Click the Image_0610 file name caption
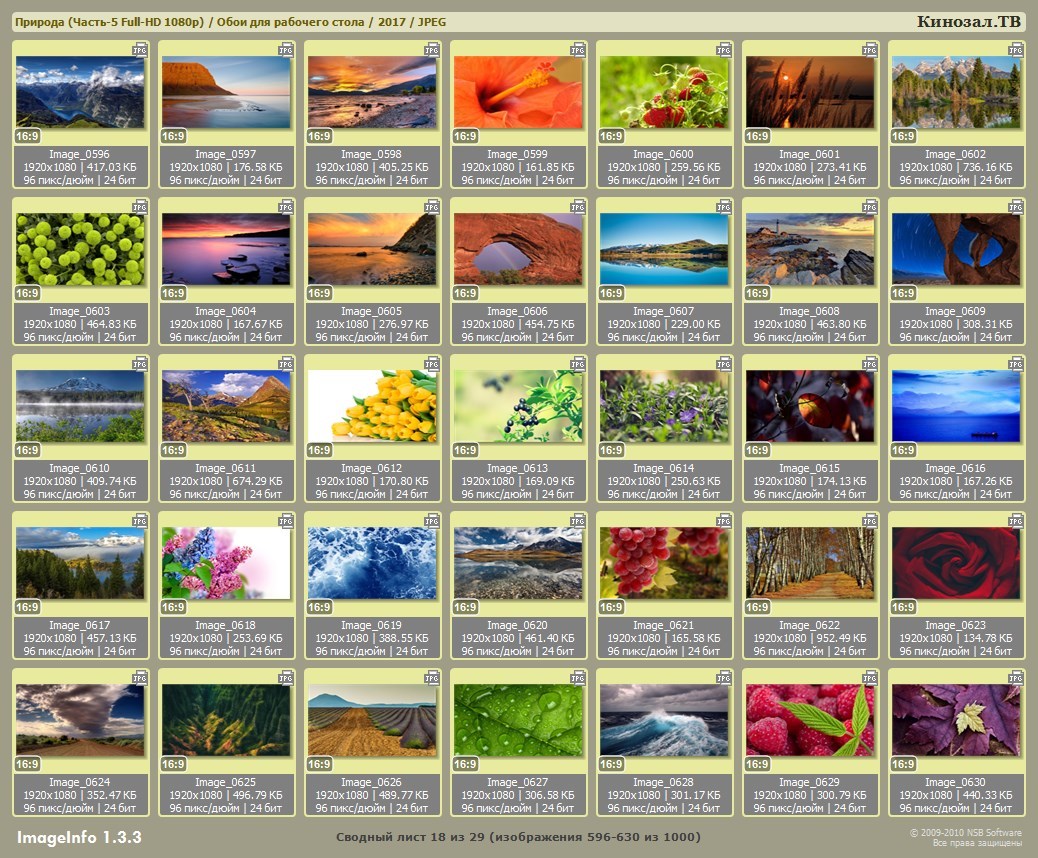 (80, 468)
